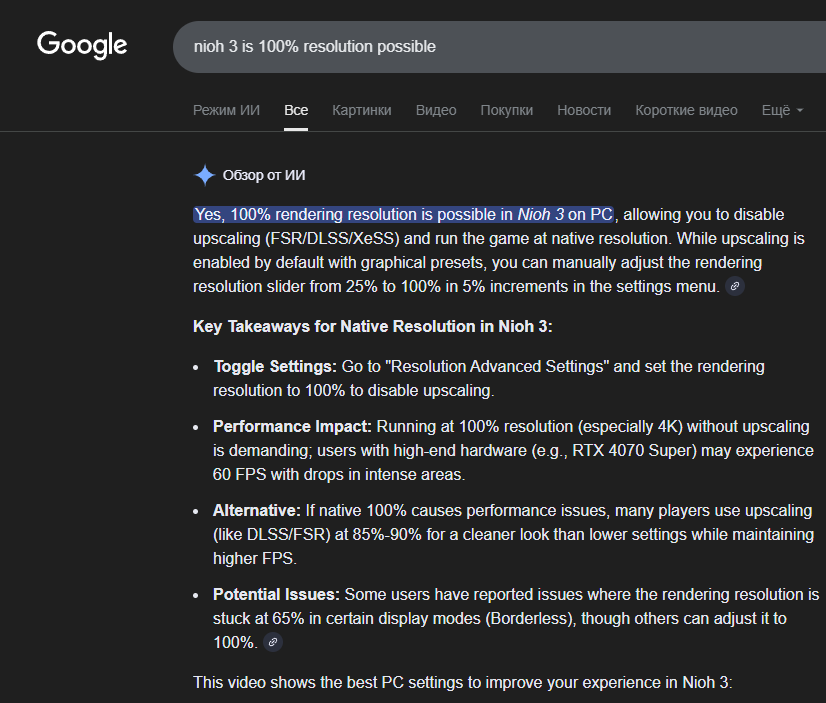Image resolution: width=826 pixels, height=703 pixels.
Task: Click the 'Toggle Settings:' bullet heading
Action: click(x=275, y=366)
